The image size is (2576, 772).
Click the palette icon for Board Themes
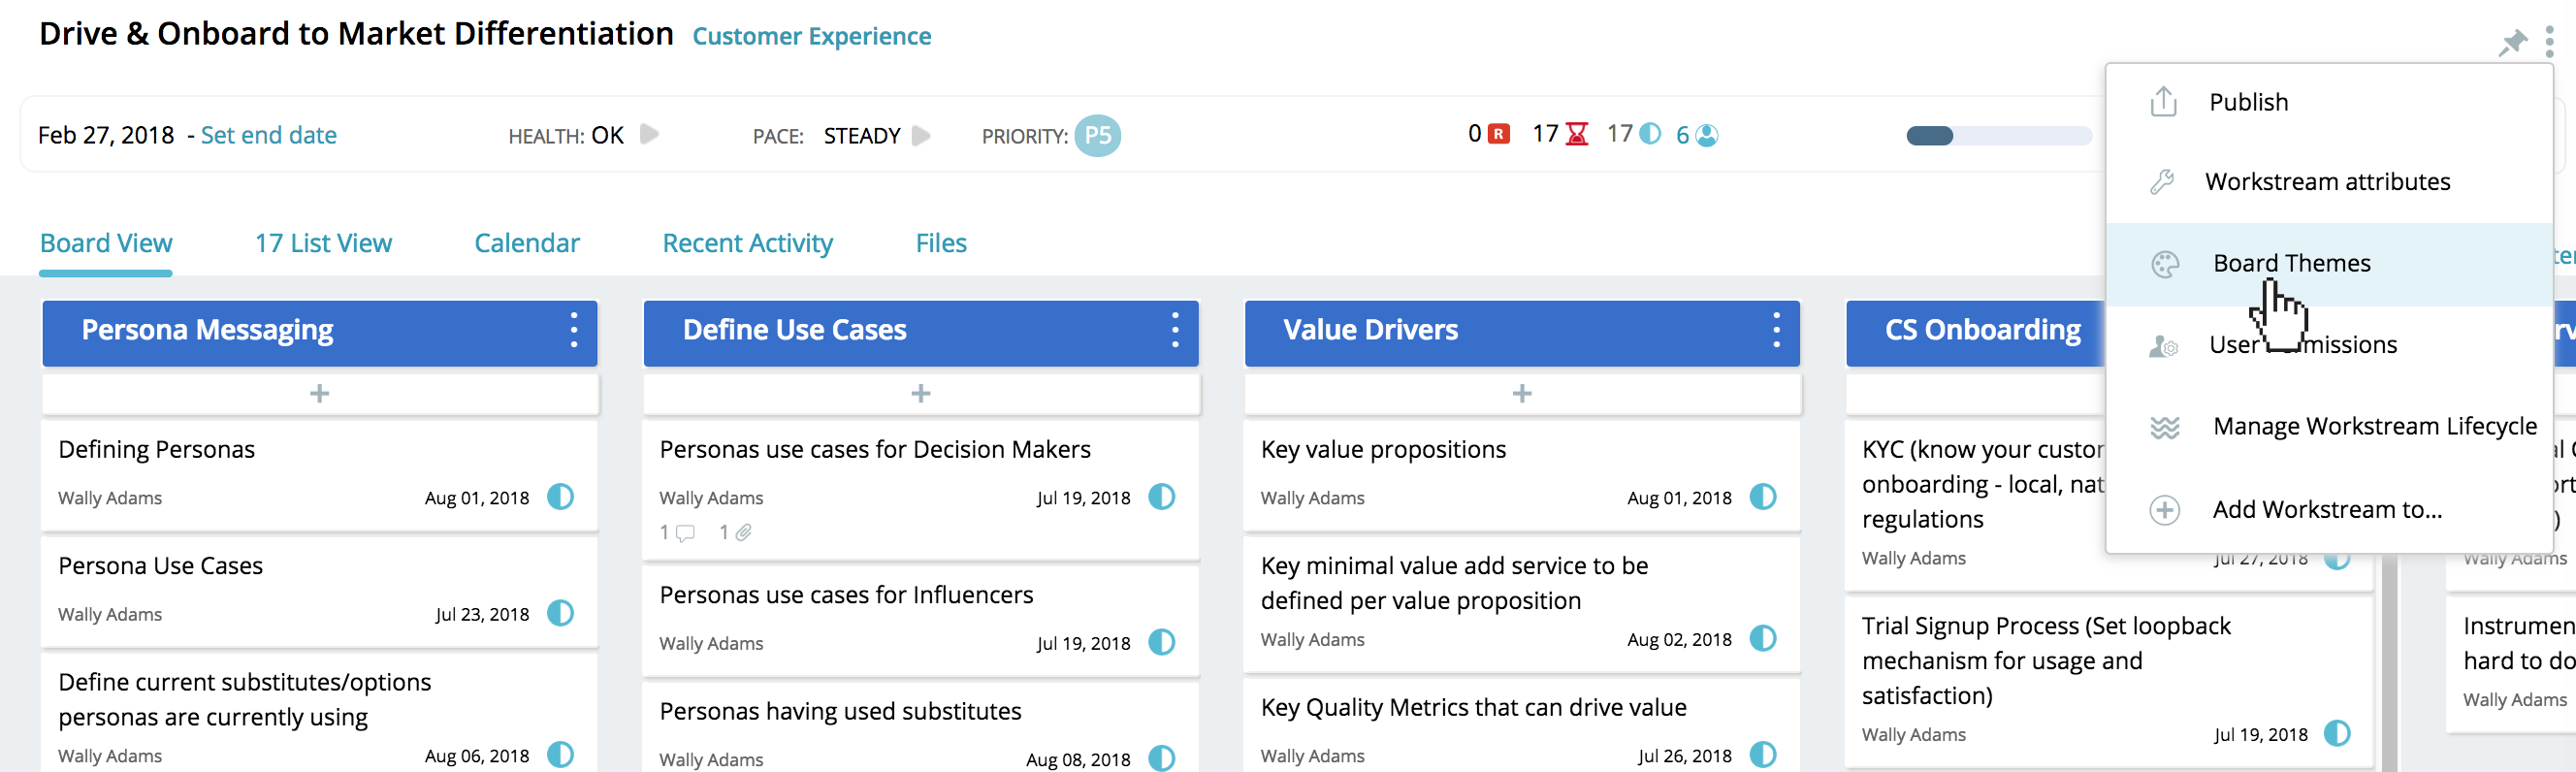2165,264
